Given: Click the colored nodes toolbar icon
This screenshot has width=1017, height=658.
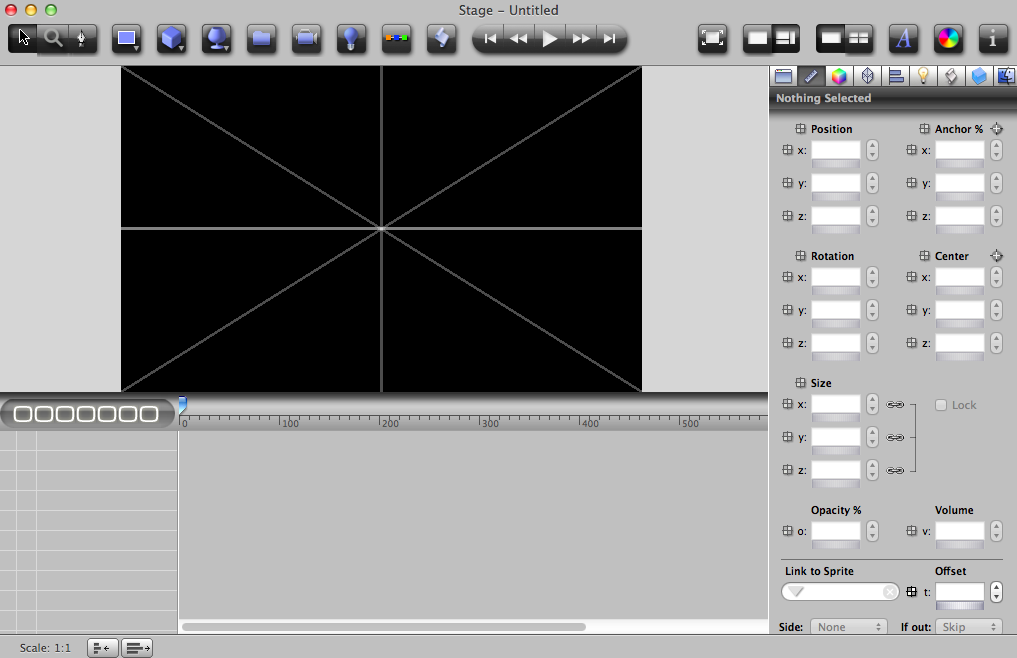Looking at the screenshot, I should point(396,38).
